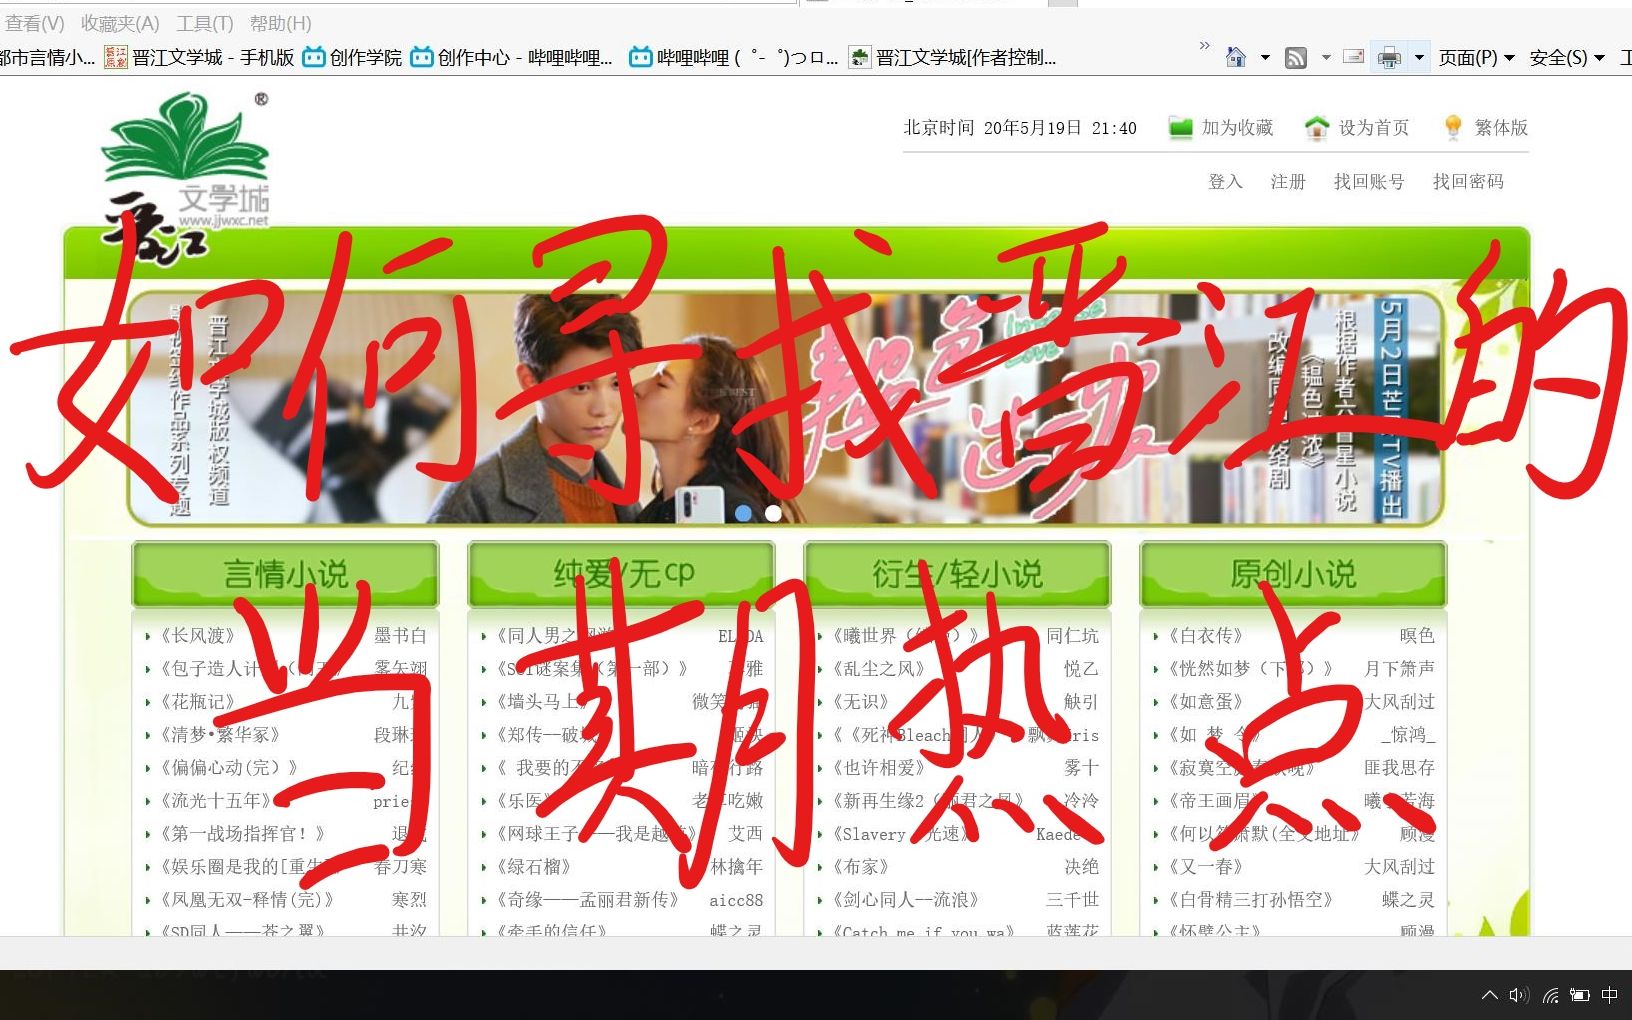Image resolution: width=1632 pixels, height=1020 pixels.
Task: Open the 帮助(H) menu
Action: click(280, 22)
